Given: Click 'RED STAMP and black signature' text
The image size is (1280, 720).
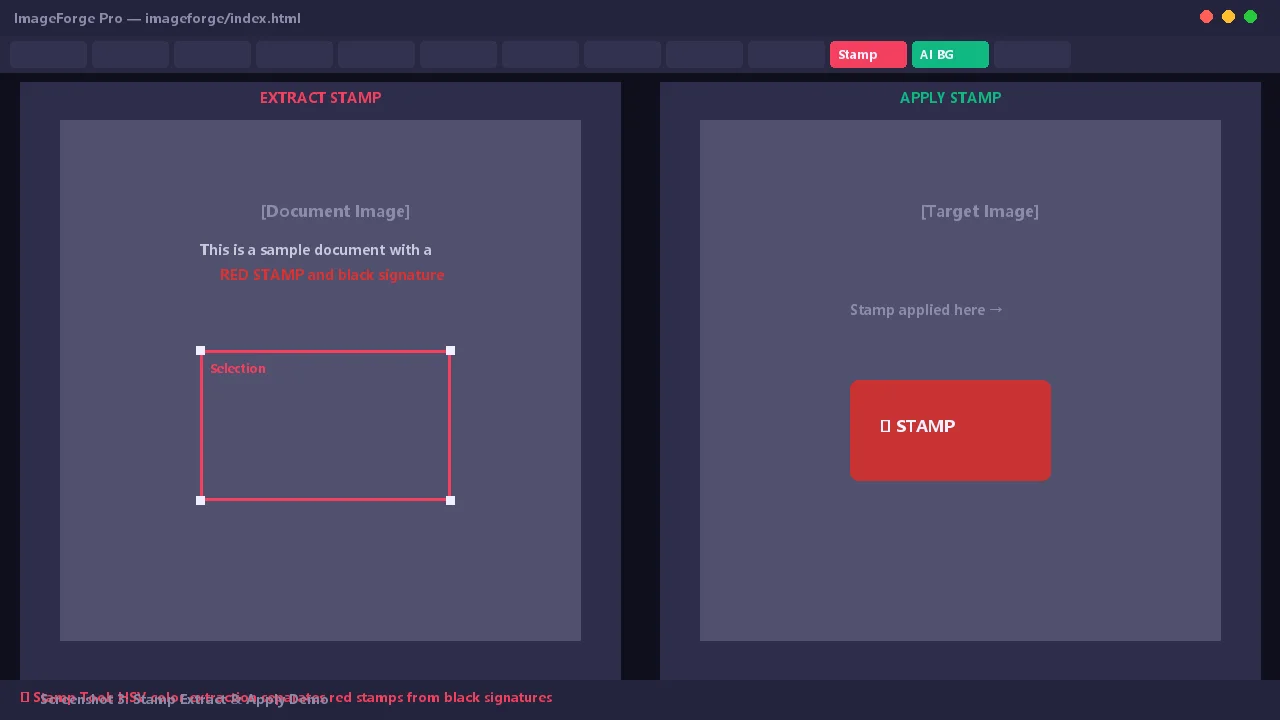Looking at the screenshot, I should [332, 275].
